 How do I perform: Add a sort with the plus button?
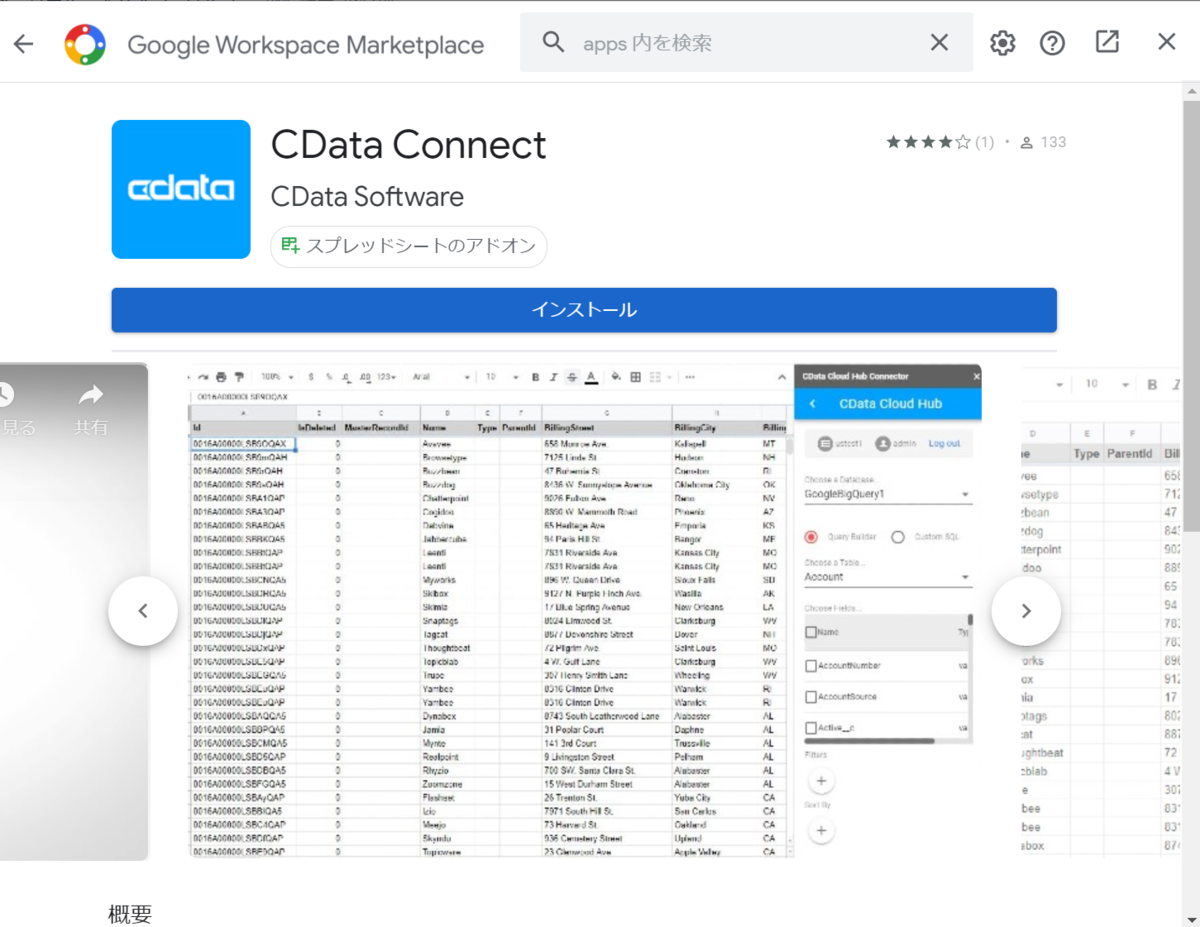coord(821,830)
